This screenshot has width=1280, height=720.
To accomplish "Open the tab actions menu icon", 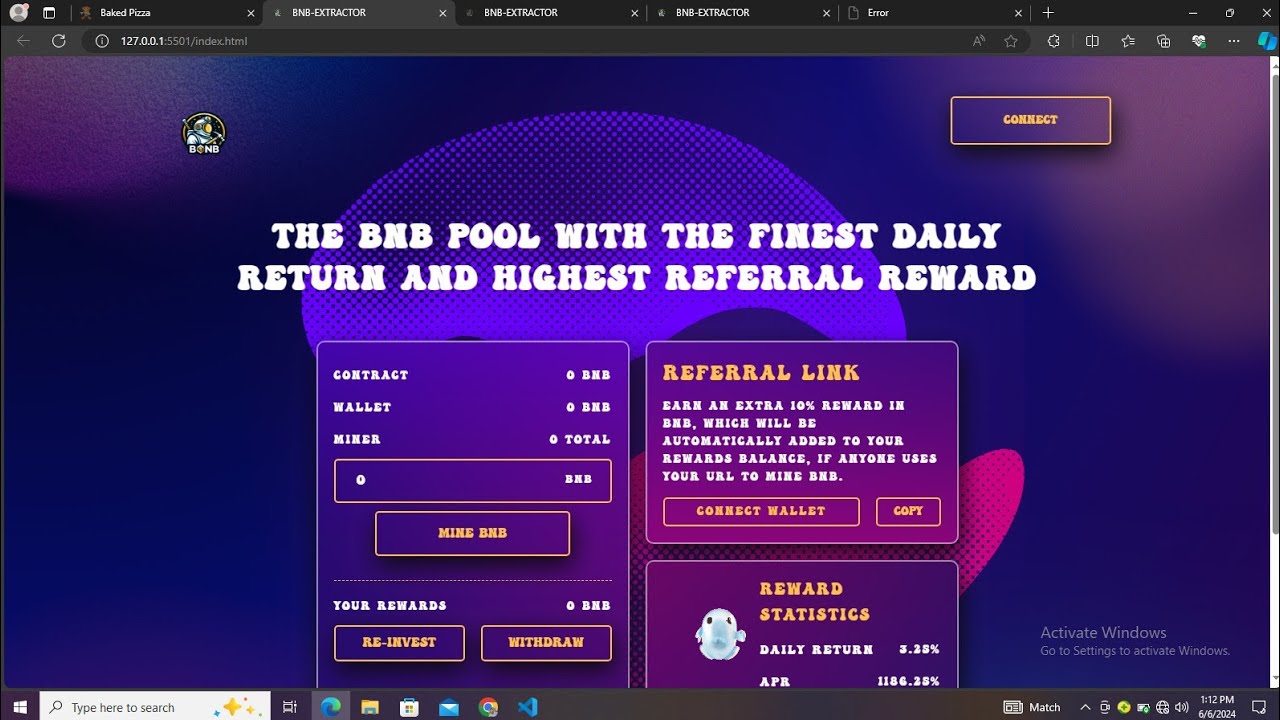I will [49, 13].
